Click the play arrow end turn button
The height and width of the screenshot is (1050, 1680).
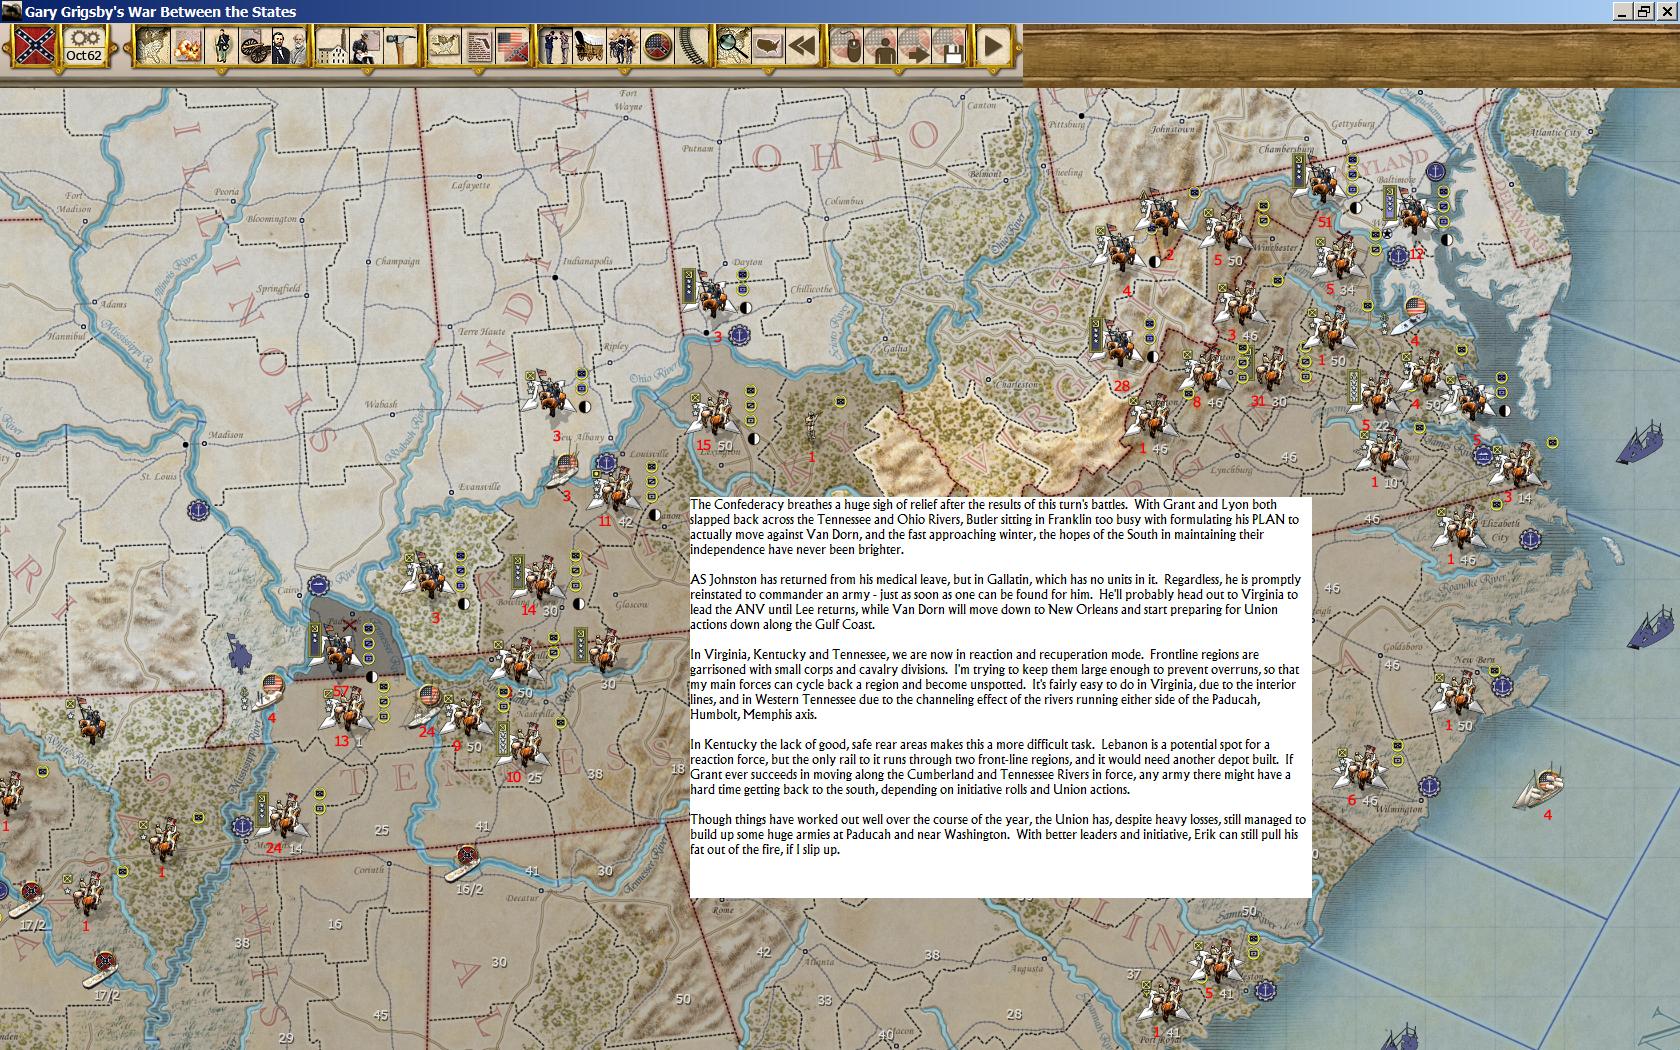click(993, 46)
